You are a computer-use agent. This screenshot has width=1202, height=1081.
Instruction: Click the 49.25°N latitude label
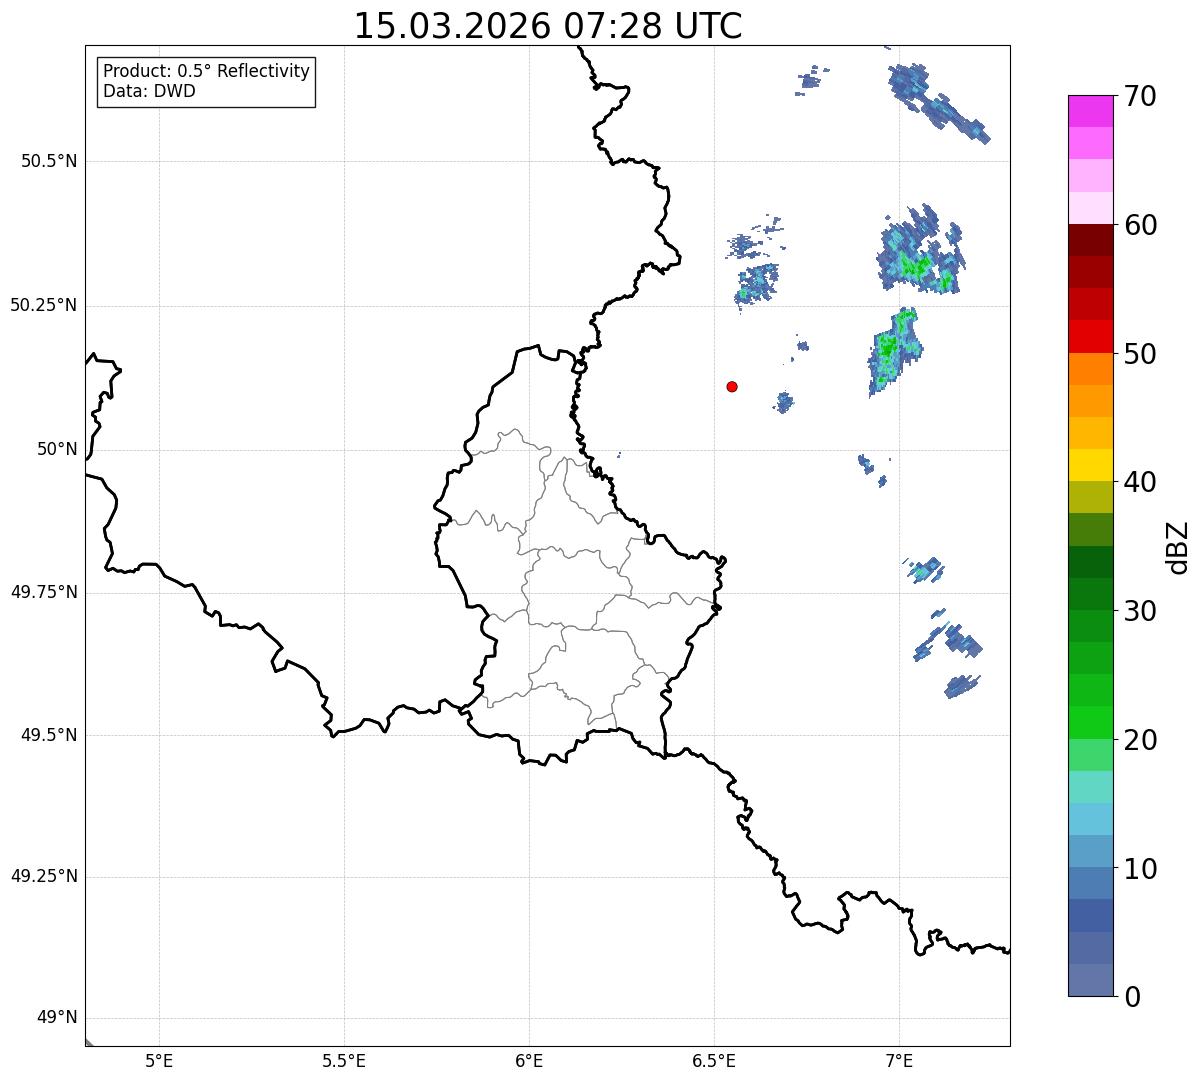(x=44, y=877)
